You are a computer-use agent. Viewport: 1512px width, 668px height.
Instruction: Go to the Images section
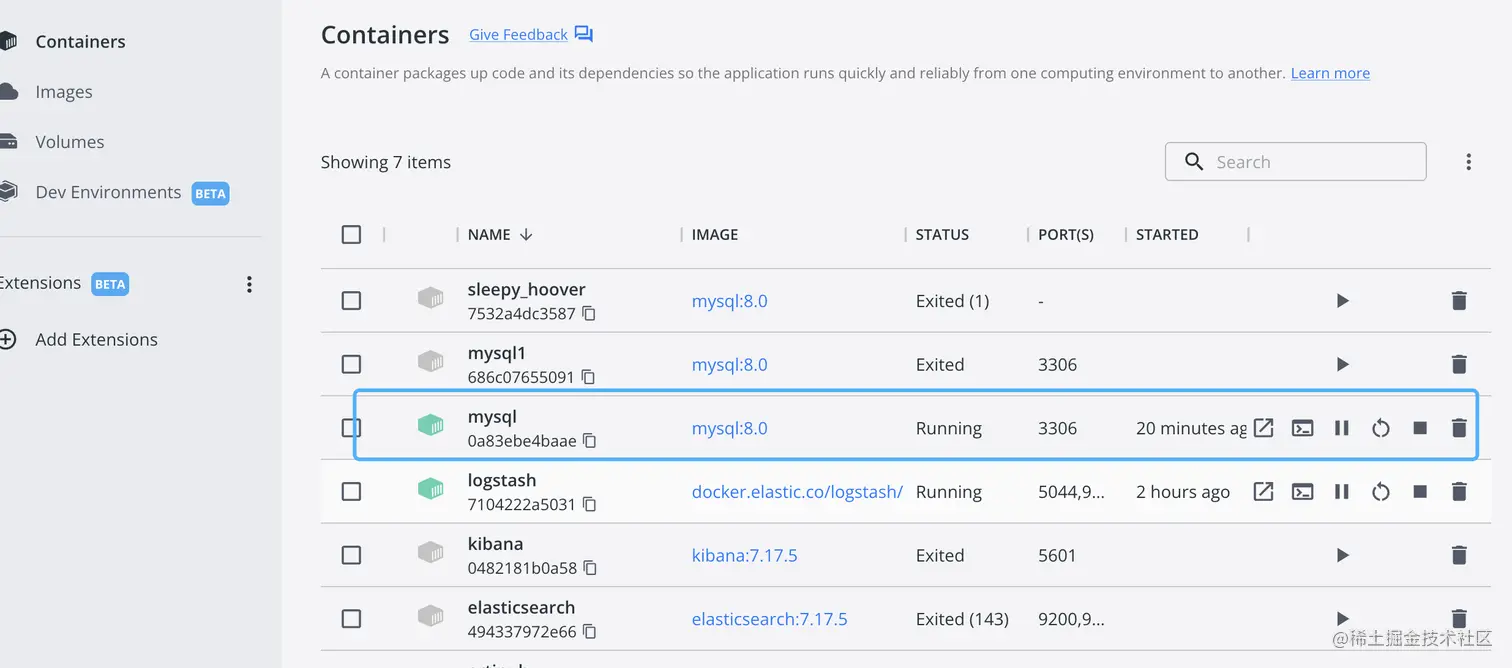pos(64,92)
